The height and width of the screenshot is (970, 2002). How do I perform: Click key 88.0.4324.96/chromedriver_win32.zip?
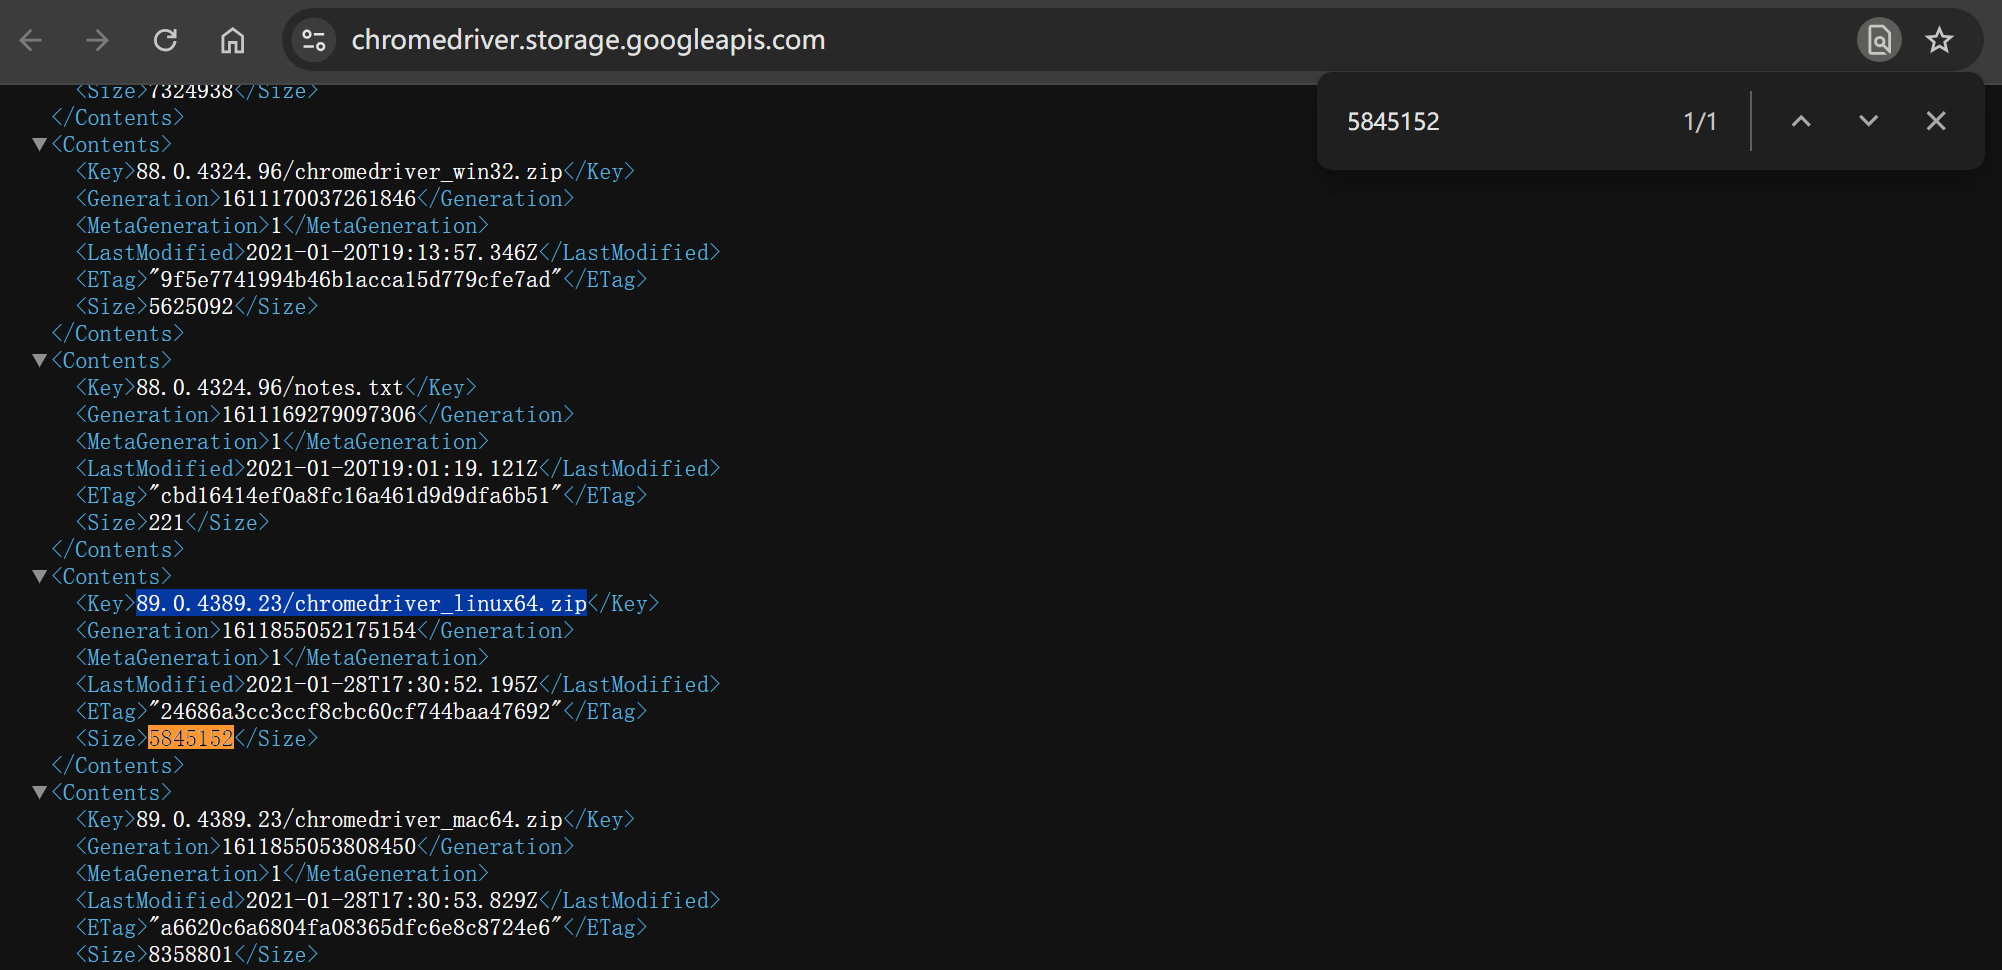349,172
